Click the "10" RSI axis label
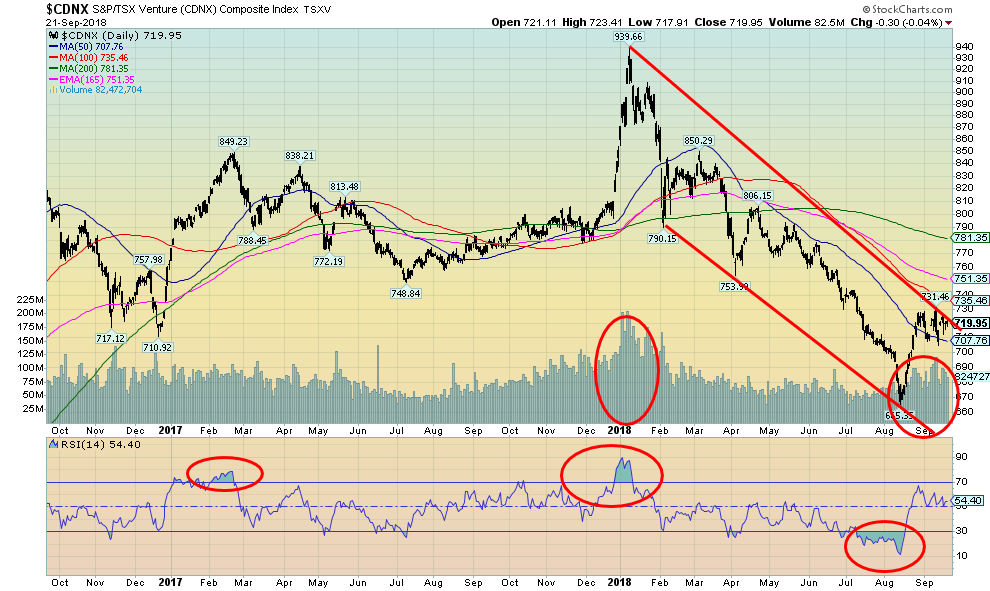 [x=961, y=556]
